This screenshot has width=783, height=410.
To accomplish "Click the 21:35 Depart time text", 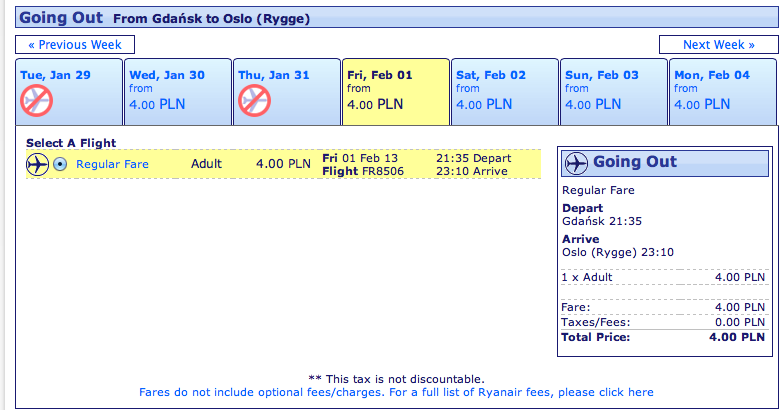I will (x=473, y=158).
